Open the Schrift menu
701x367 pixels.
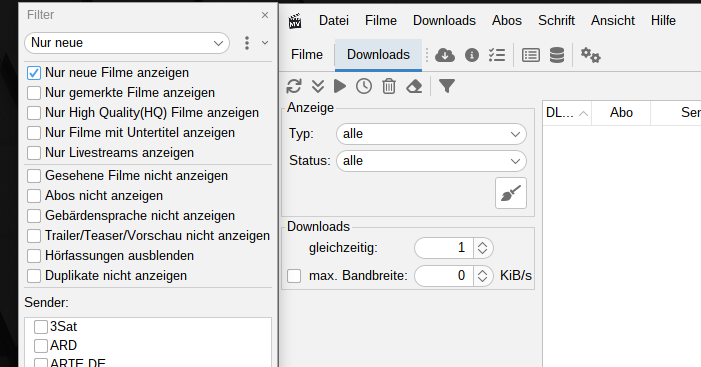[x=556, y=21]
